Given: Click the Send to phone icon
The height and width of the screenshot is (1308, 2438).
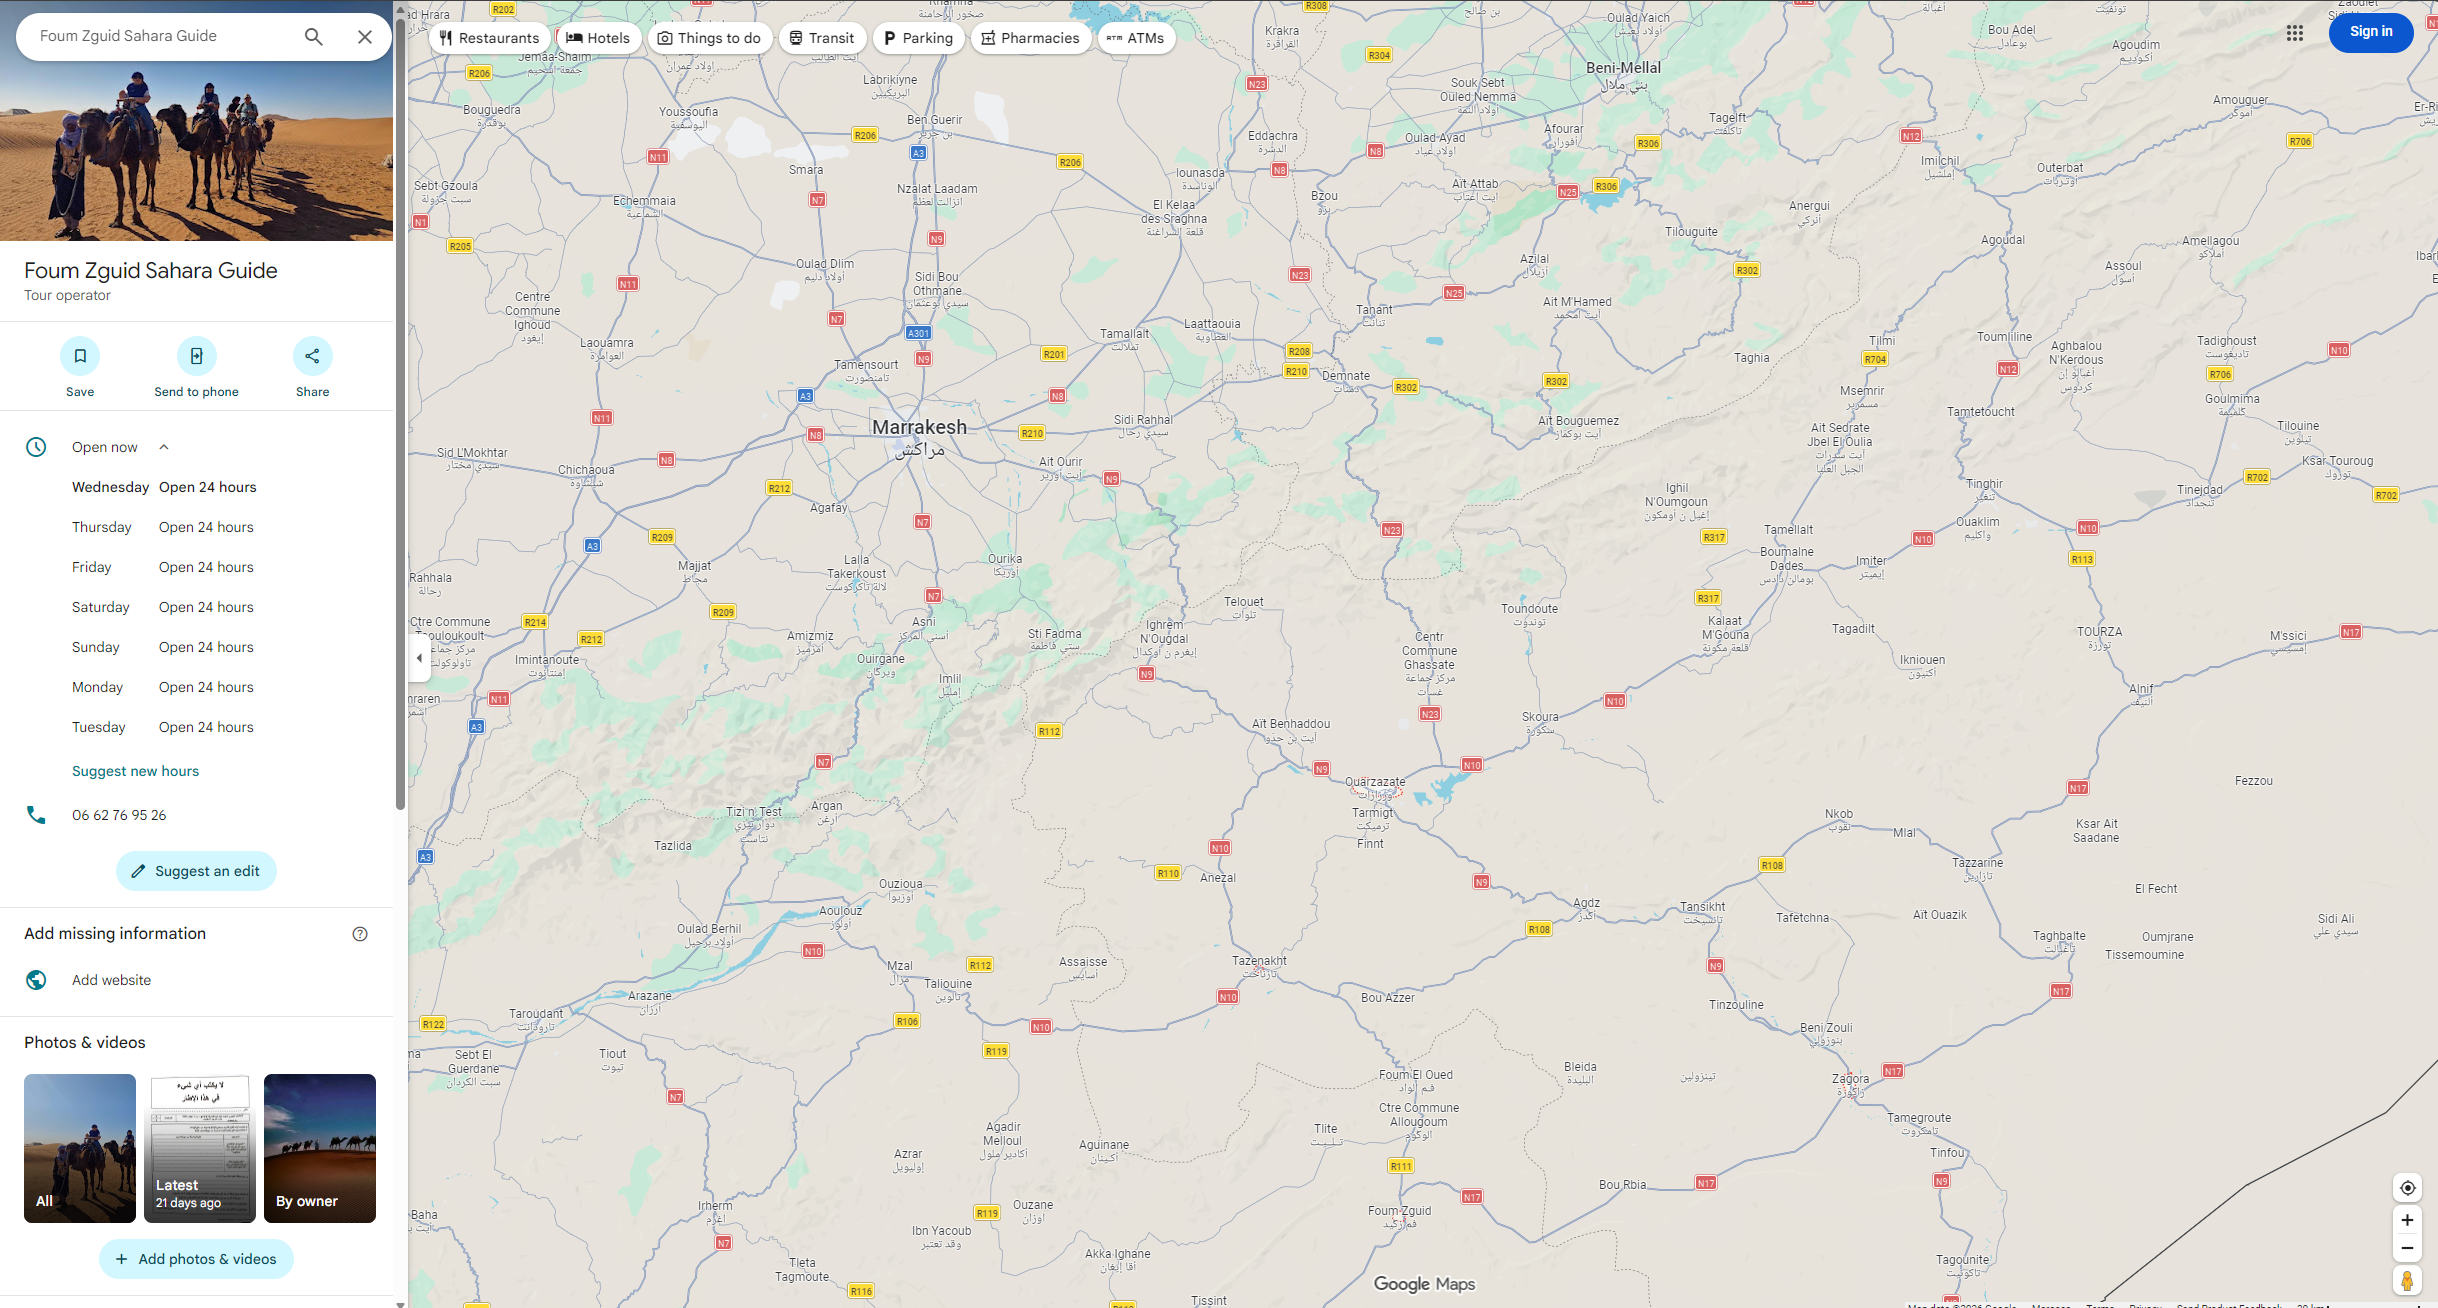Looking at the screenshot, I should coord(197,356).
